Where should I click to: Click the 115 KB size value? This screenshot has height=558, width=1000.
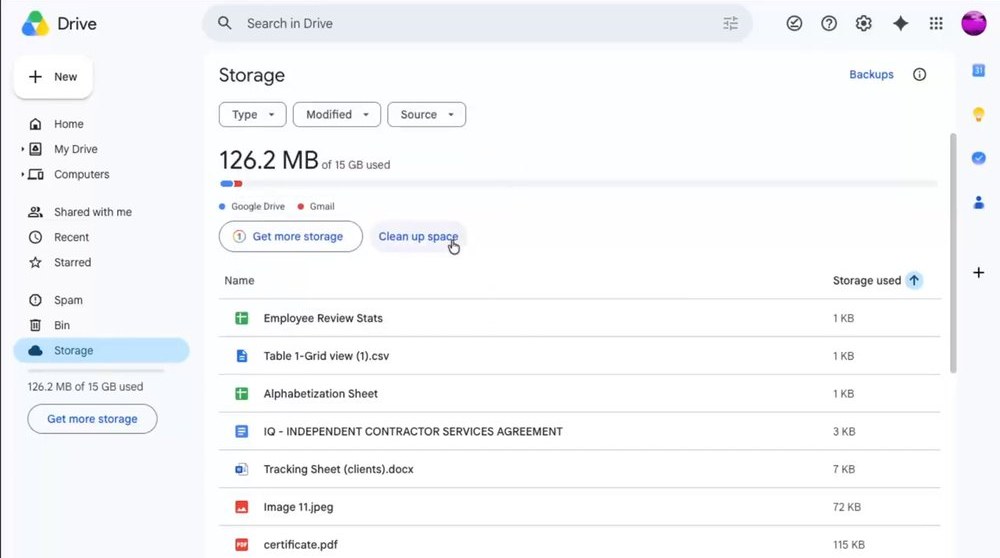click(x=849, y=545)
